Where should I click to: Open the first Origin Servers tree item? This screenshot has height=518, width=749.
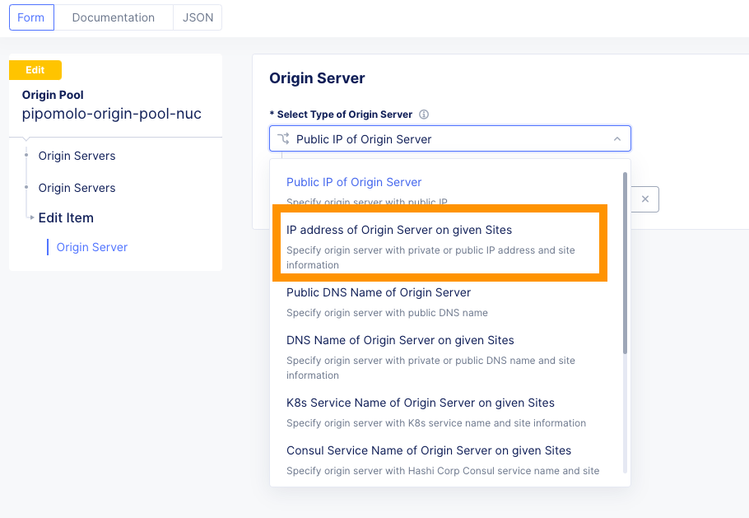tap(77, 156)
